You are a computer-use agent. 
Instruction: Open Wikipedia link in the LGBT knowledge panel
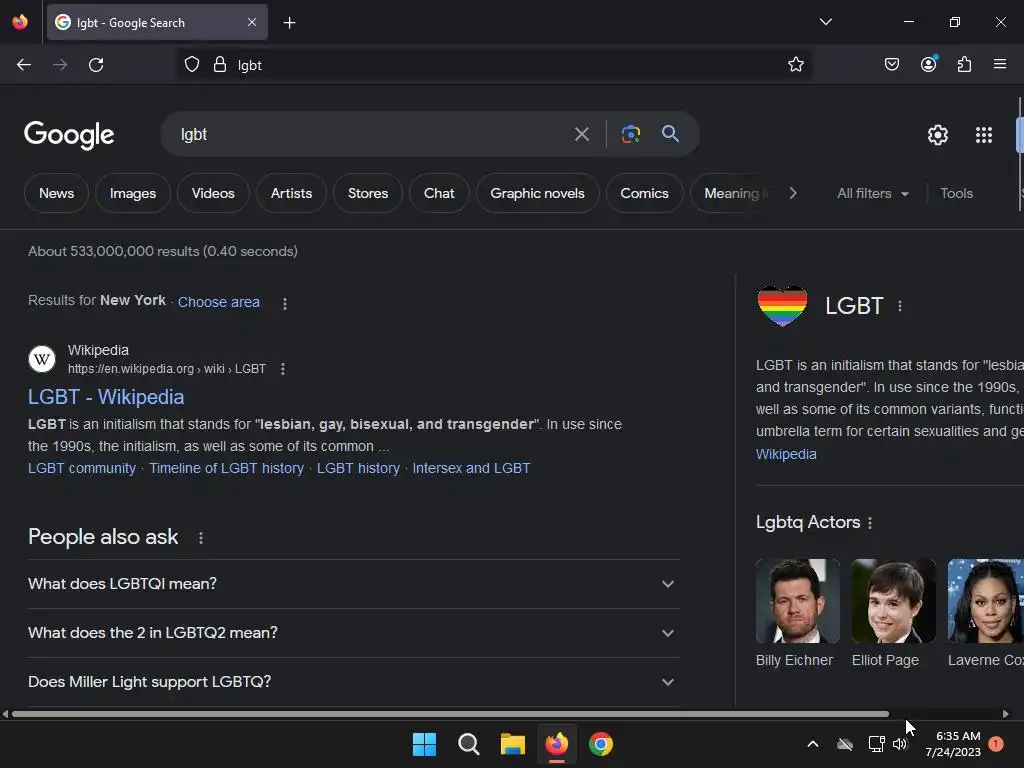[786, 454]
